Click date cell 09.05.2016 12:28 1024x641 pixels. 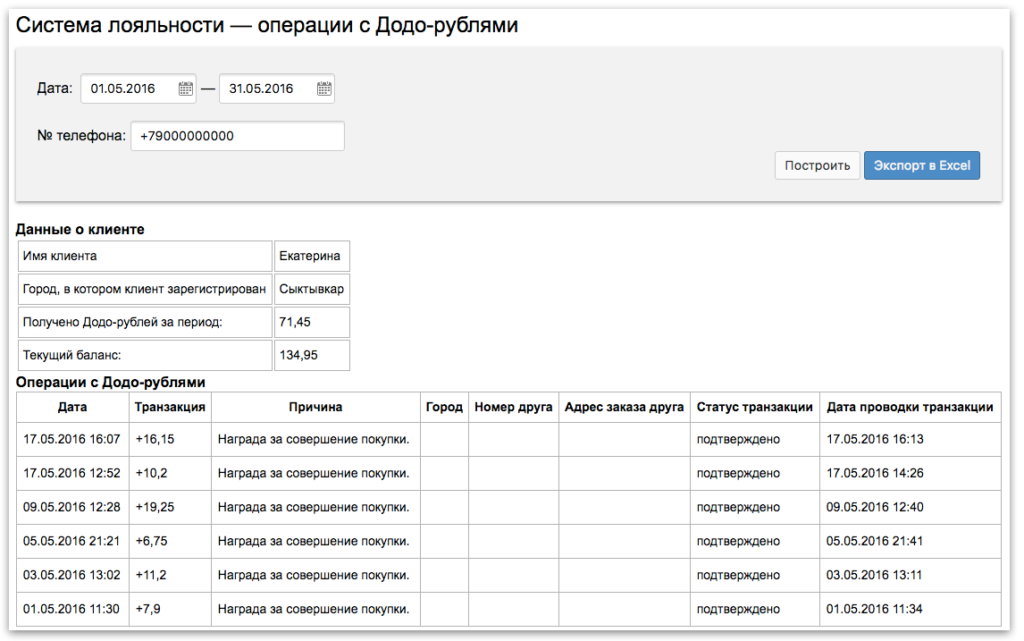[x=72, y=507]
